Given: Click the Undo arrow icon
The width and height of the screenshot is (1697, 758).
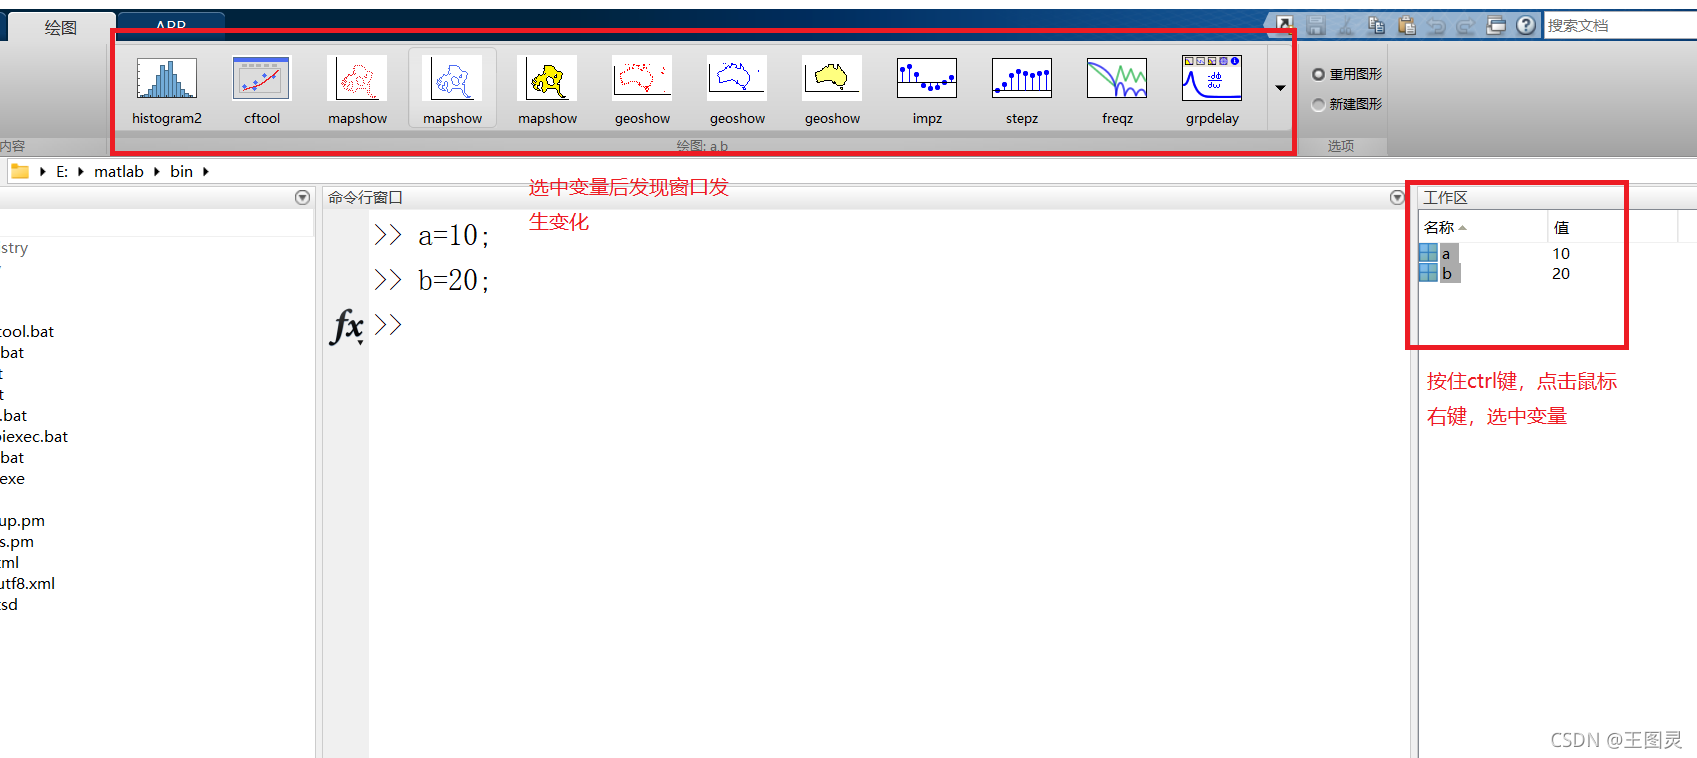Looking at the screenshot, I should pos(1436,25).
